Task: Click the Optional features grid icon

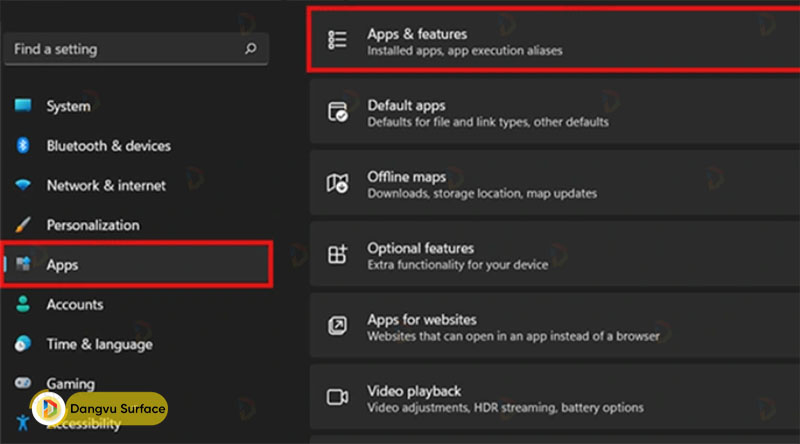Action: [338, 255]
